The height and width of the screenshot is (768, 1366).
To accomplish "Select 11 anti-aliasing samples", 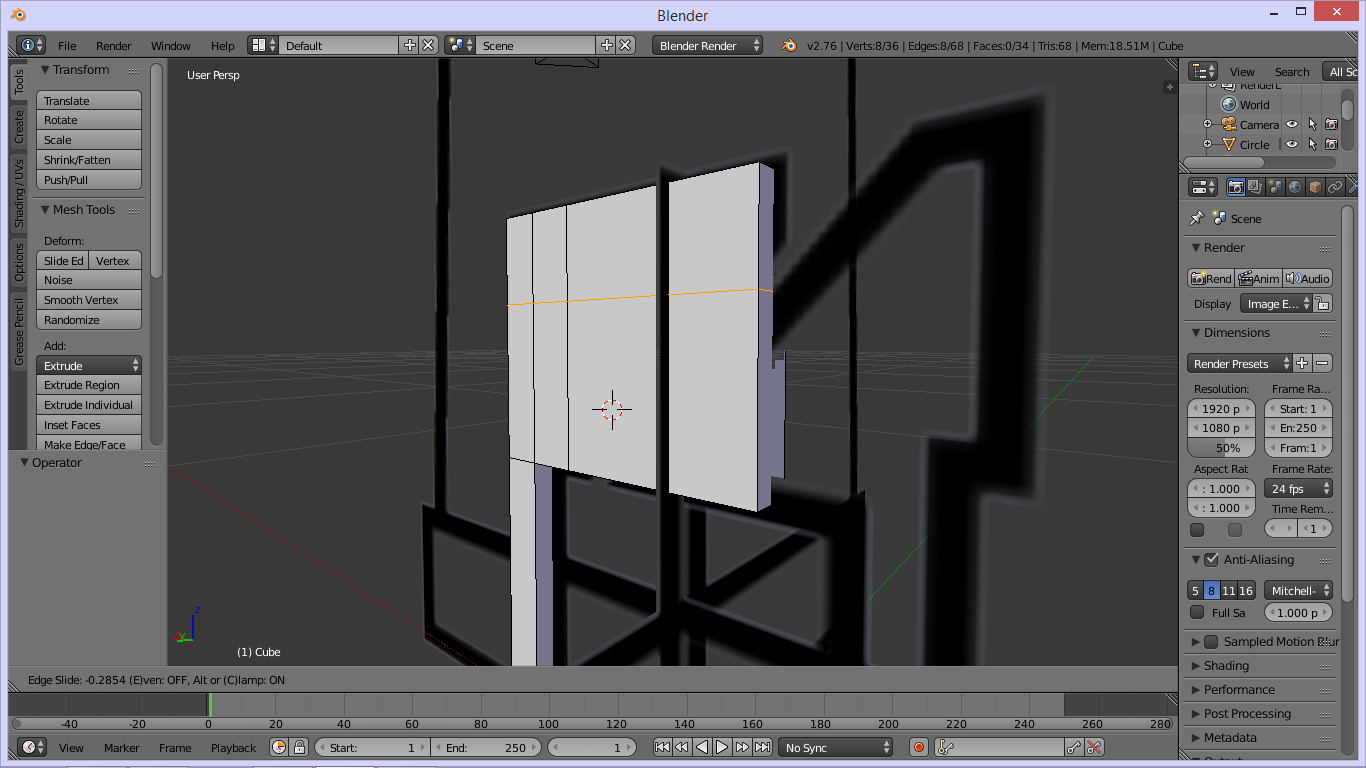I will (1229, 590).
